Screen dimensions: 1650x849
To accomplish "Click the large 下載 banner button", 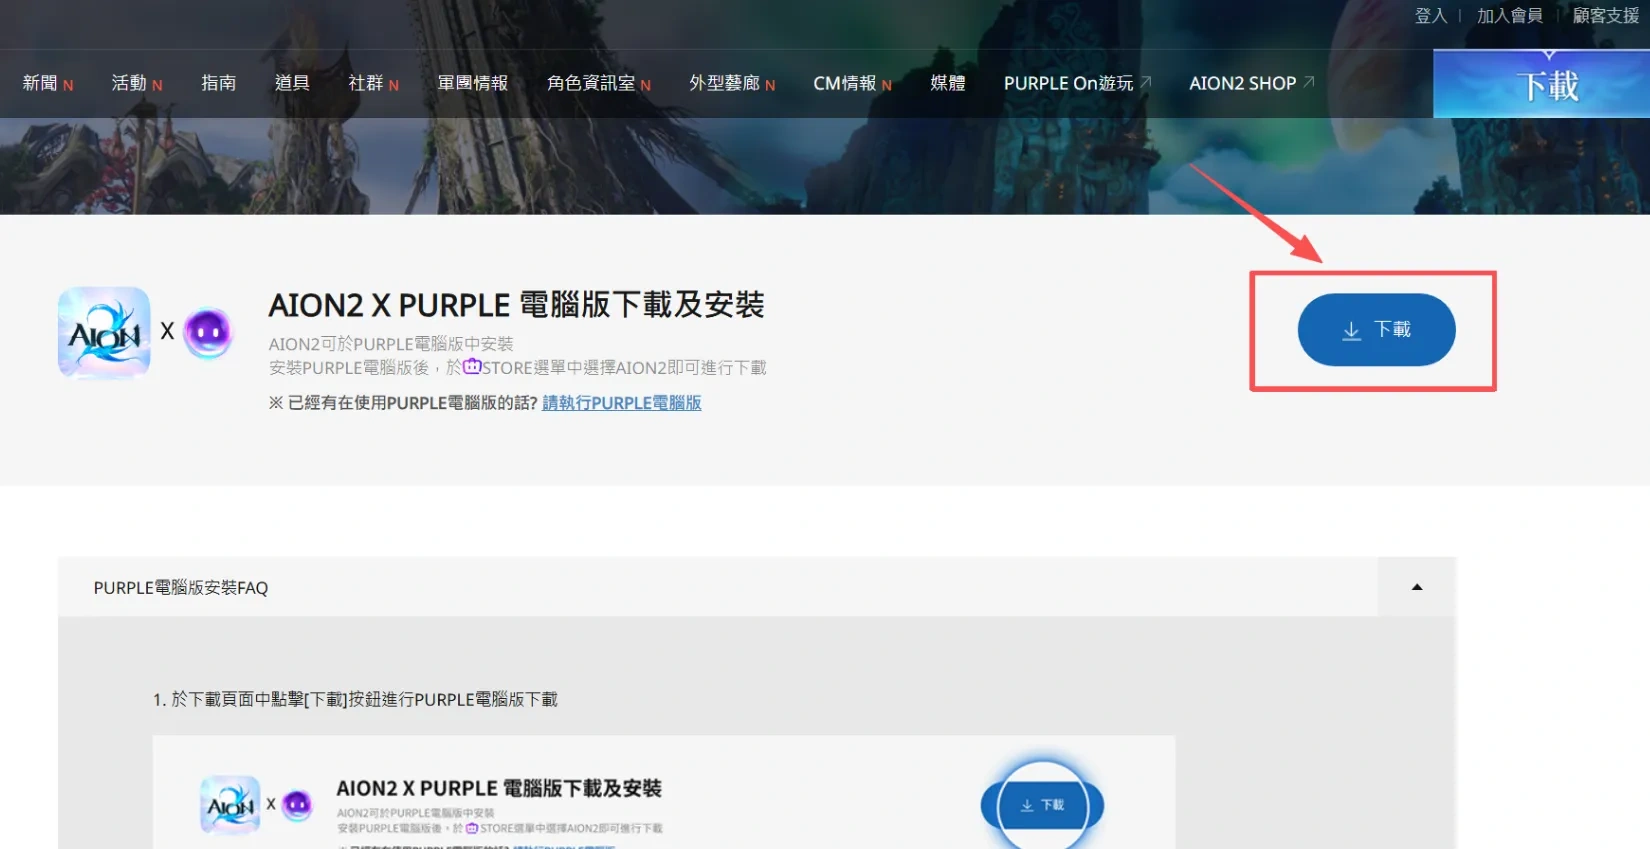I will click(x=1541, y=85).
